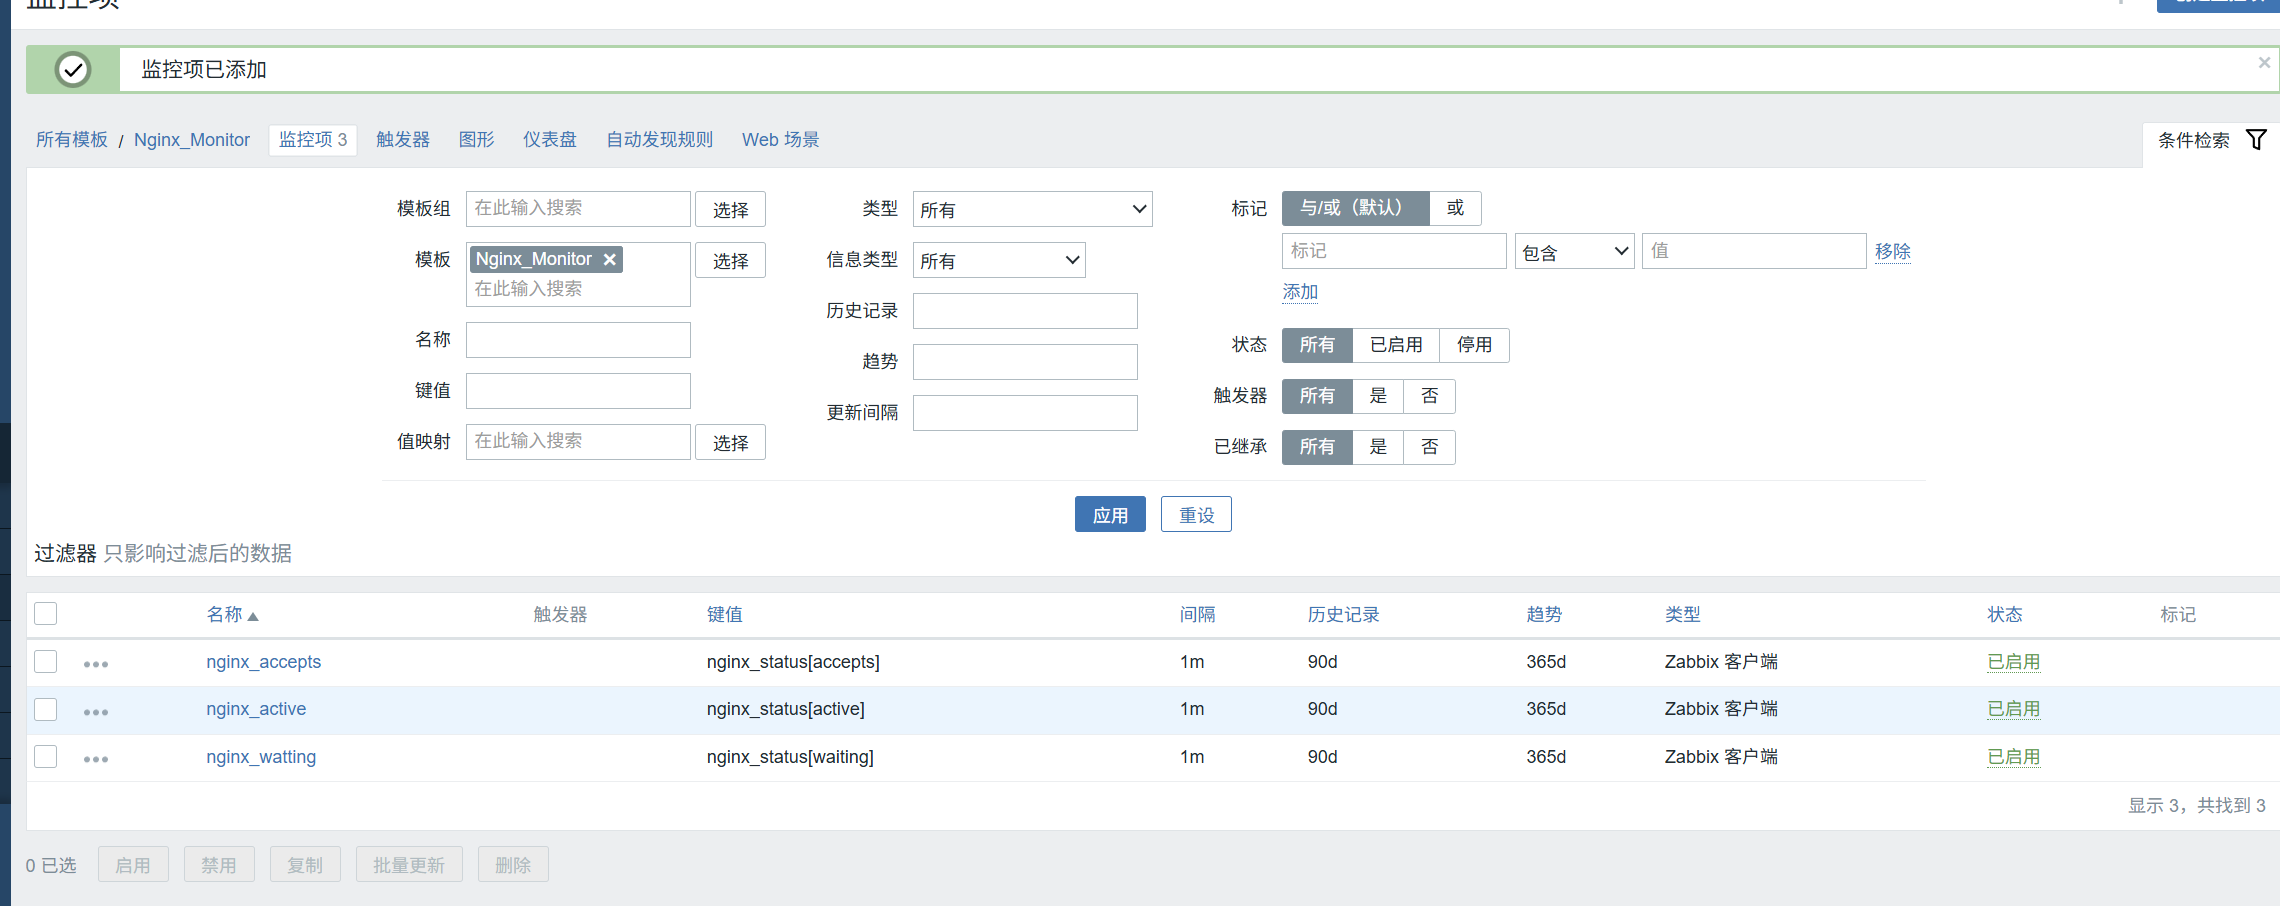Open the nginx_accepts item
The width and height of the screenshot is (2280, 906).
264,662
